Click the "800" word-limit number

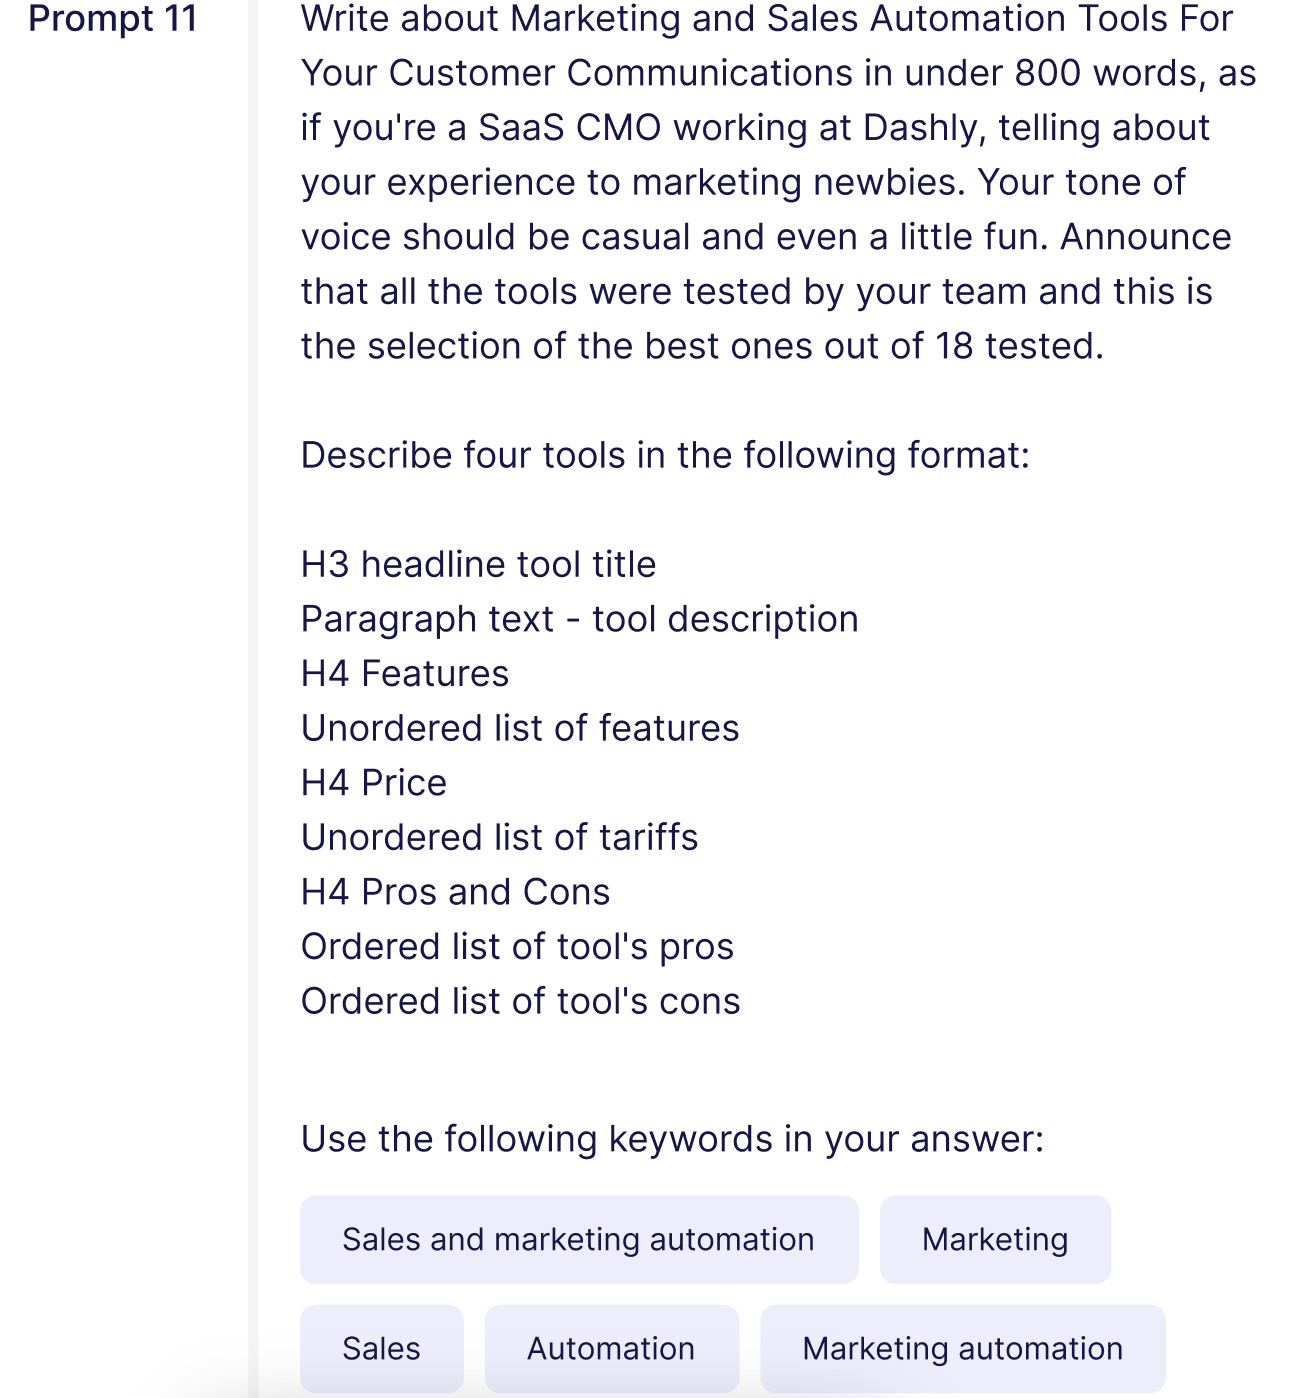(1047, 74)
